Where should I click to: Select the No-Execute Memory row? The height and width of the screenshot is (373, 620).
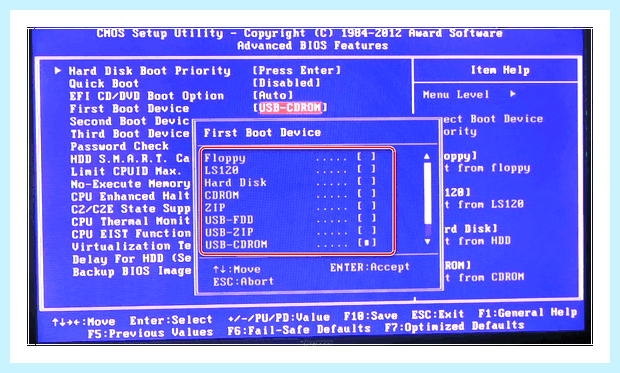tap(130, 184)
